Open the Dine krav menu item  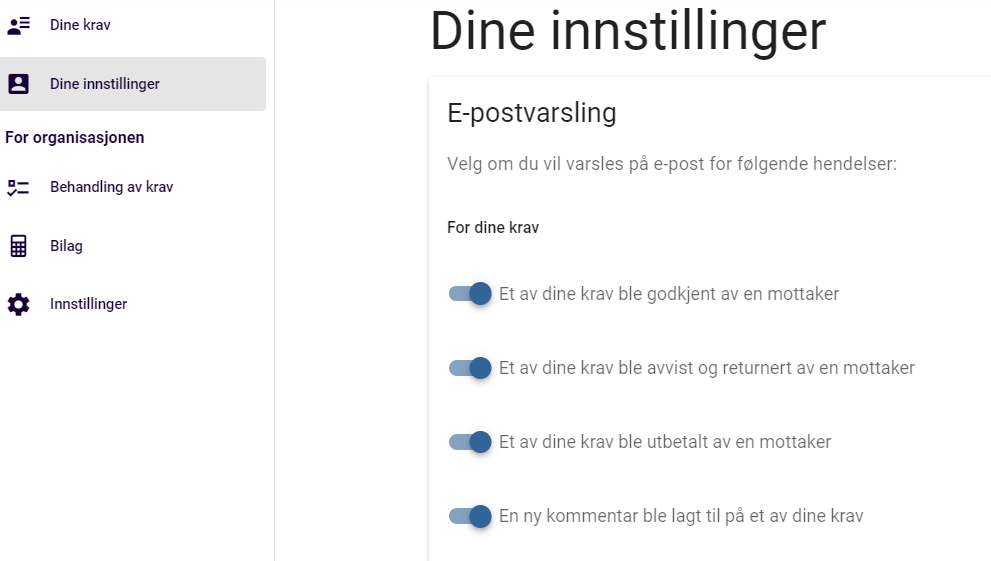click(133, 25)
